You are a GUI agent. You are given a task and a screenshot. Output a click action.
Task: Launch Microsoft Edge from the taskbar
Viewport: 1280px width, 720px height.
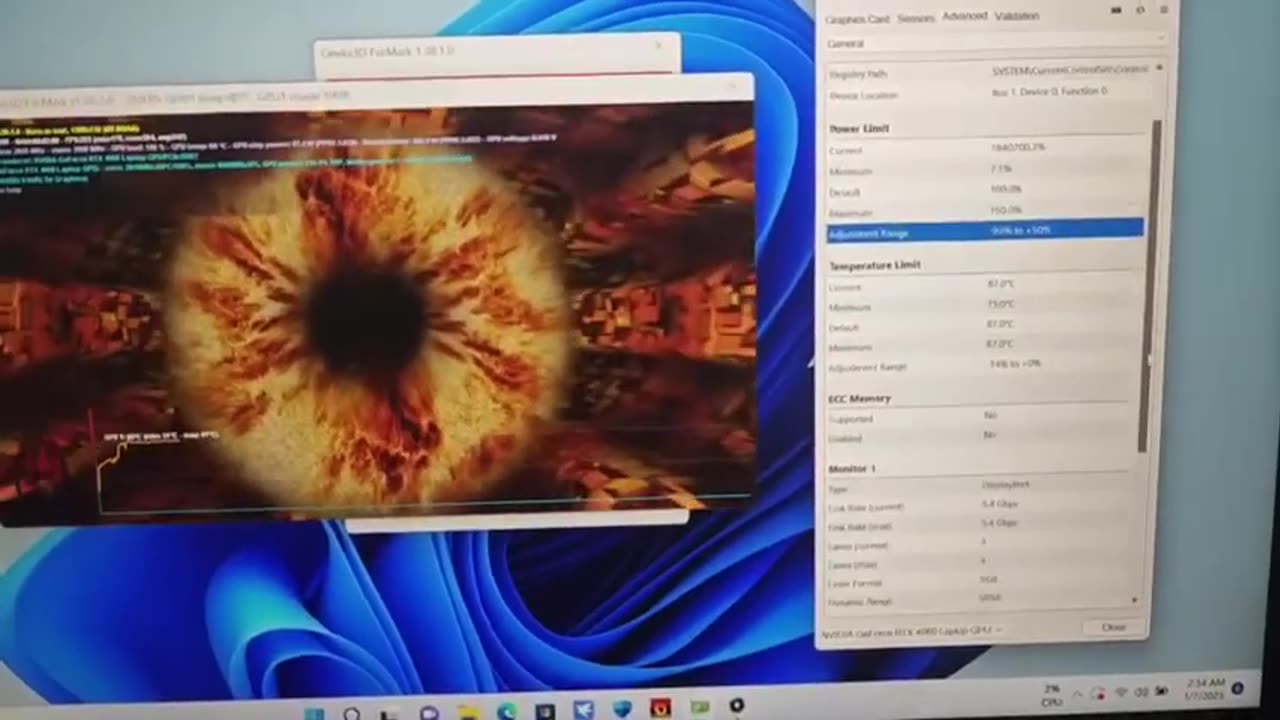(507, 711)
